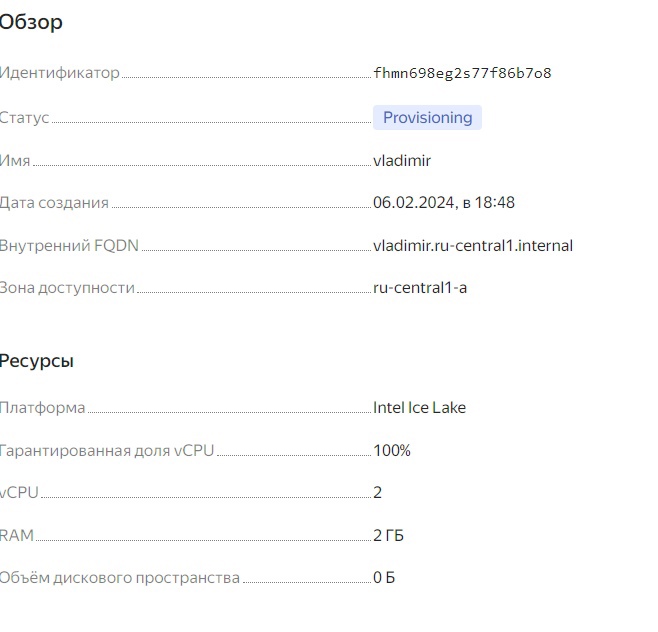Click the Intel Ice Lake platform value
The image size is (658, 632).
(419, 408)
